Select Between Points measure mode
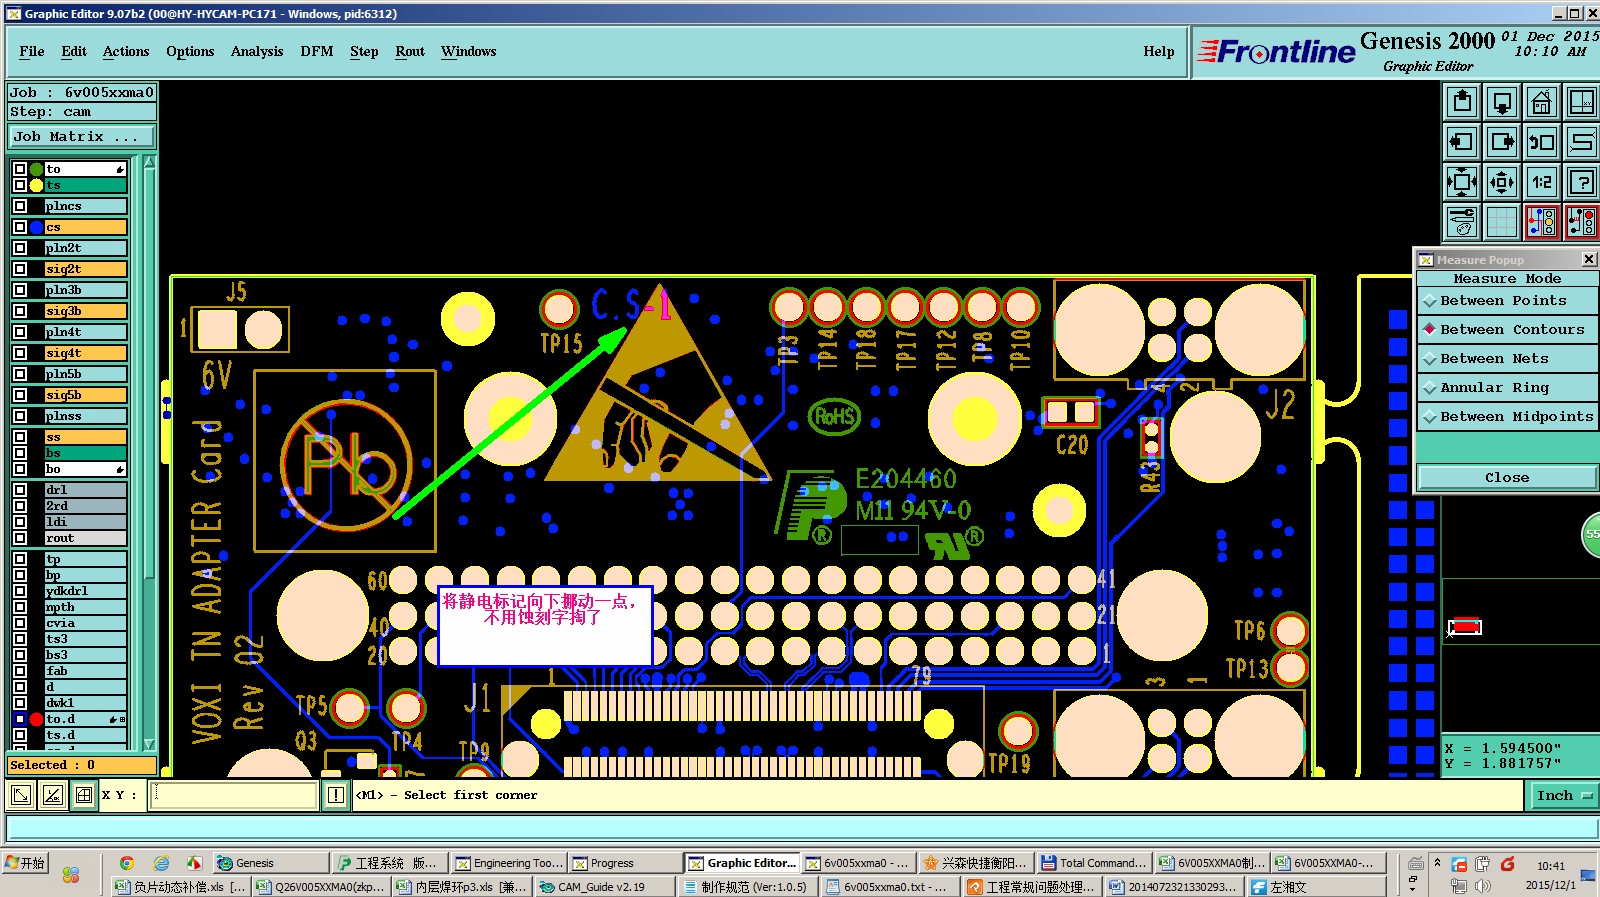 point(1508,301)
